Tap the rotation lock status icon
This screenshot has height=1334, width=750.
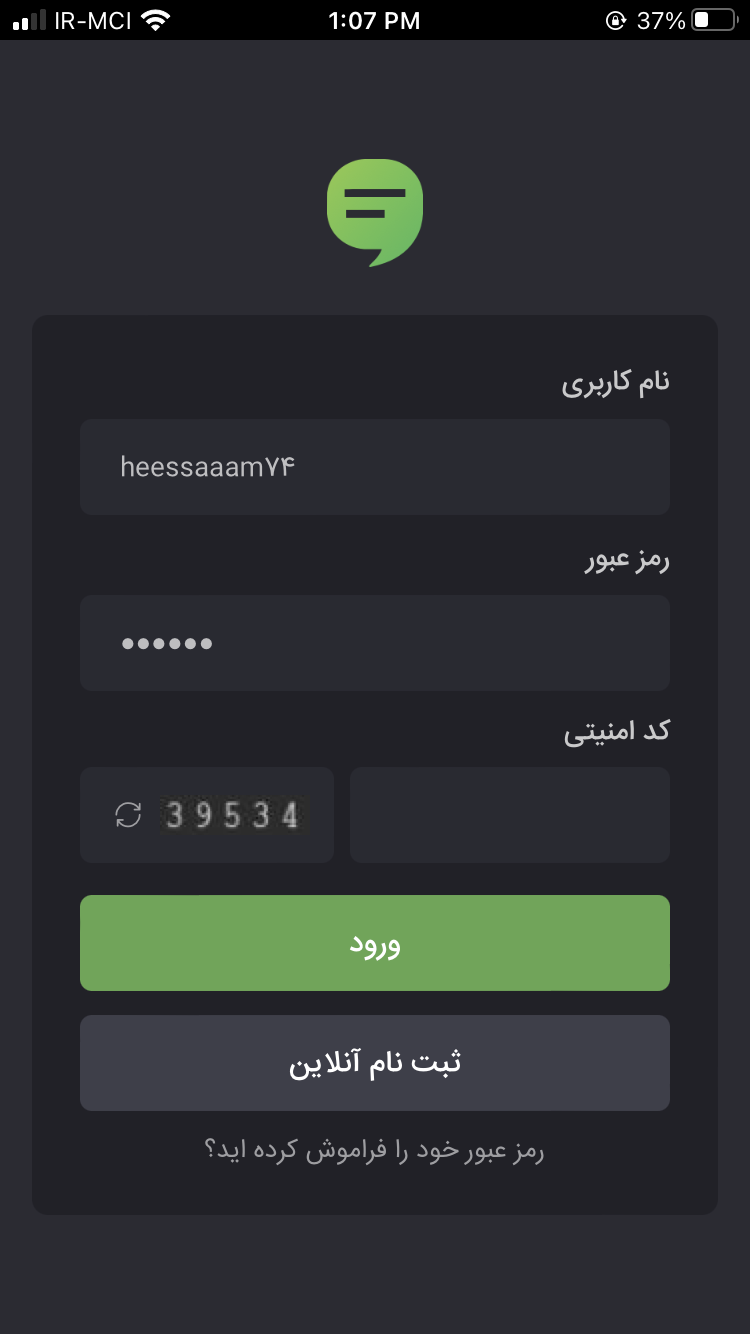pyautogui.click(x=616, y=20)
